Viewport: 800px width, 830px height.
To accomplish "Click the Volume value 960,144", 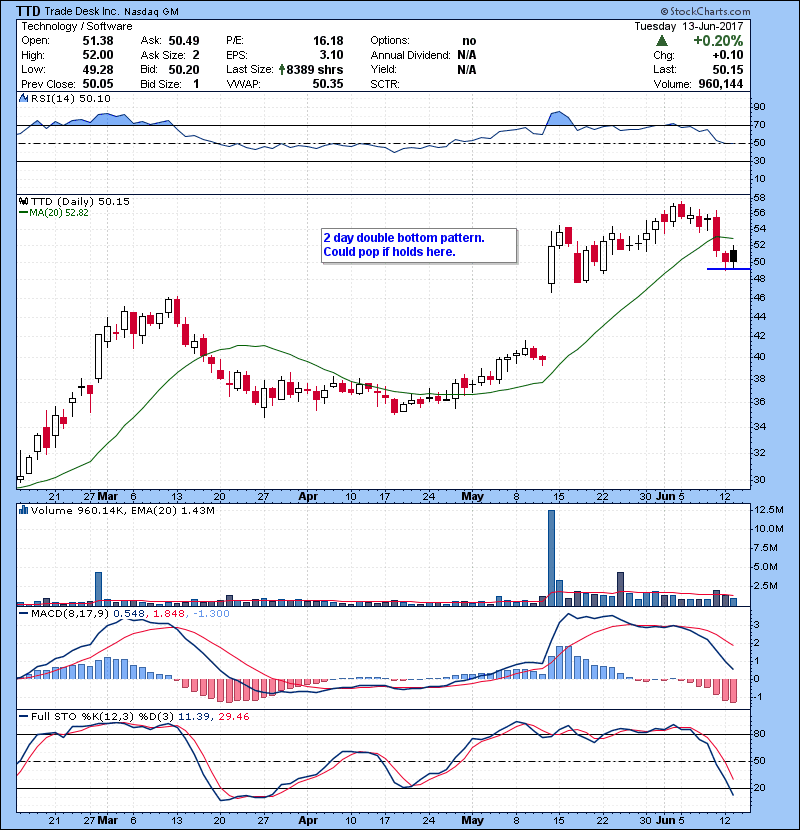I will click(721, 84).
